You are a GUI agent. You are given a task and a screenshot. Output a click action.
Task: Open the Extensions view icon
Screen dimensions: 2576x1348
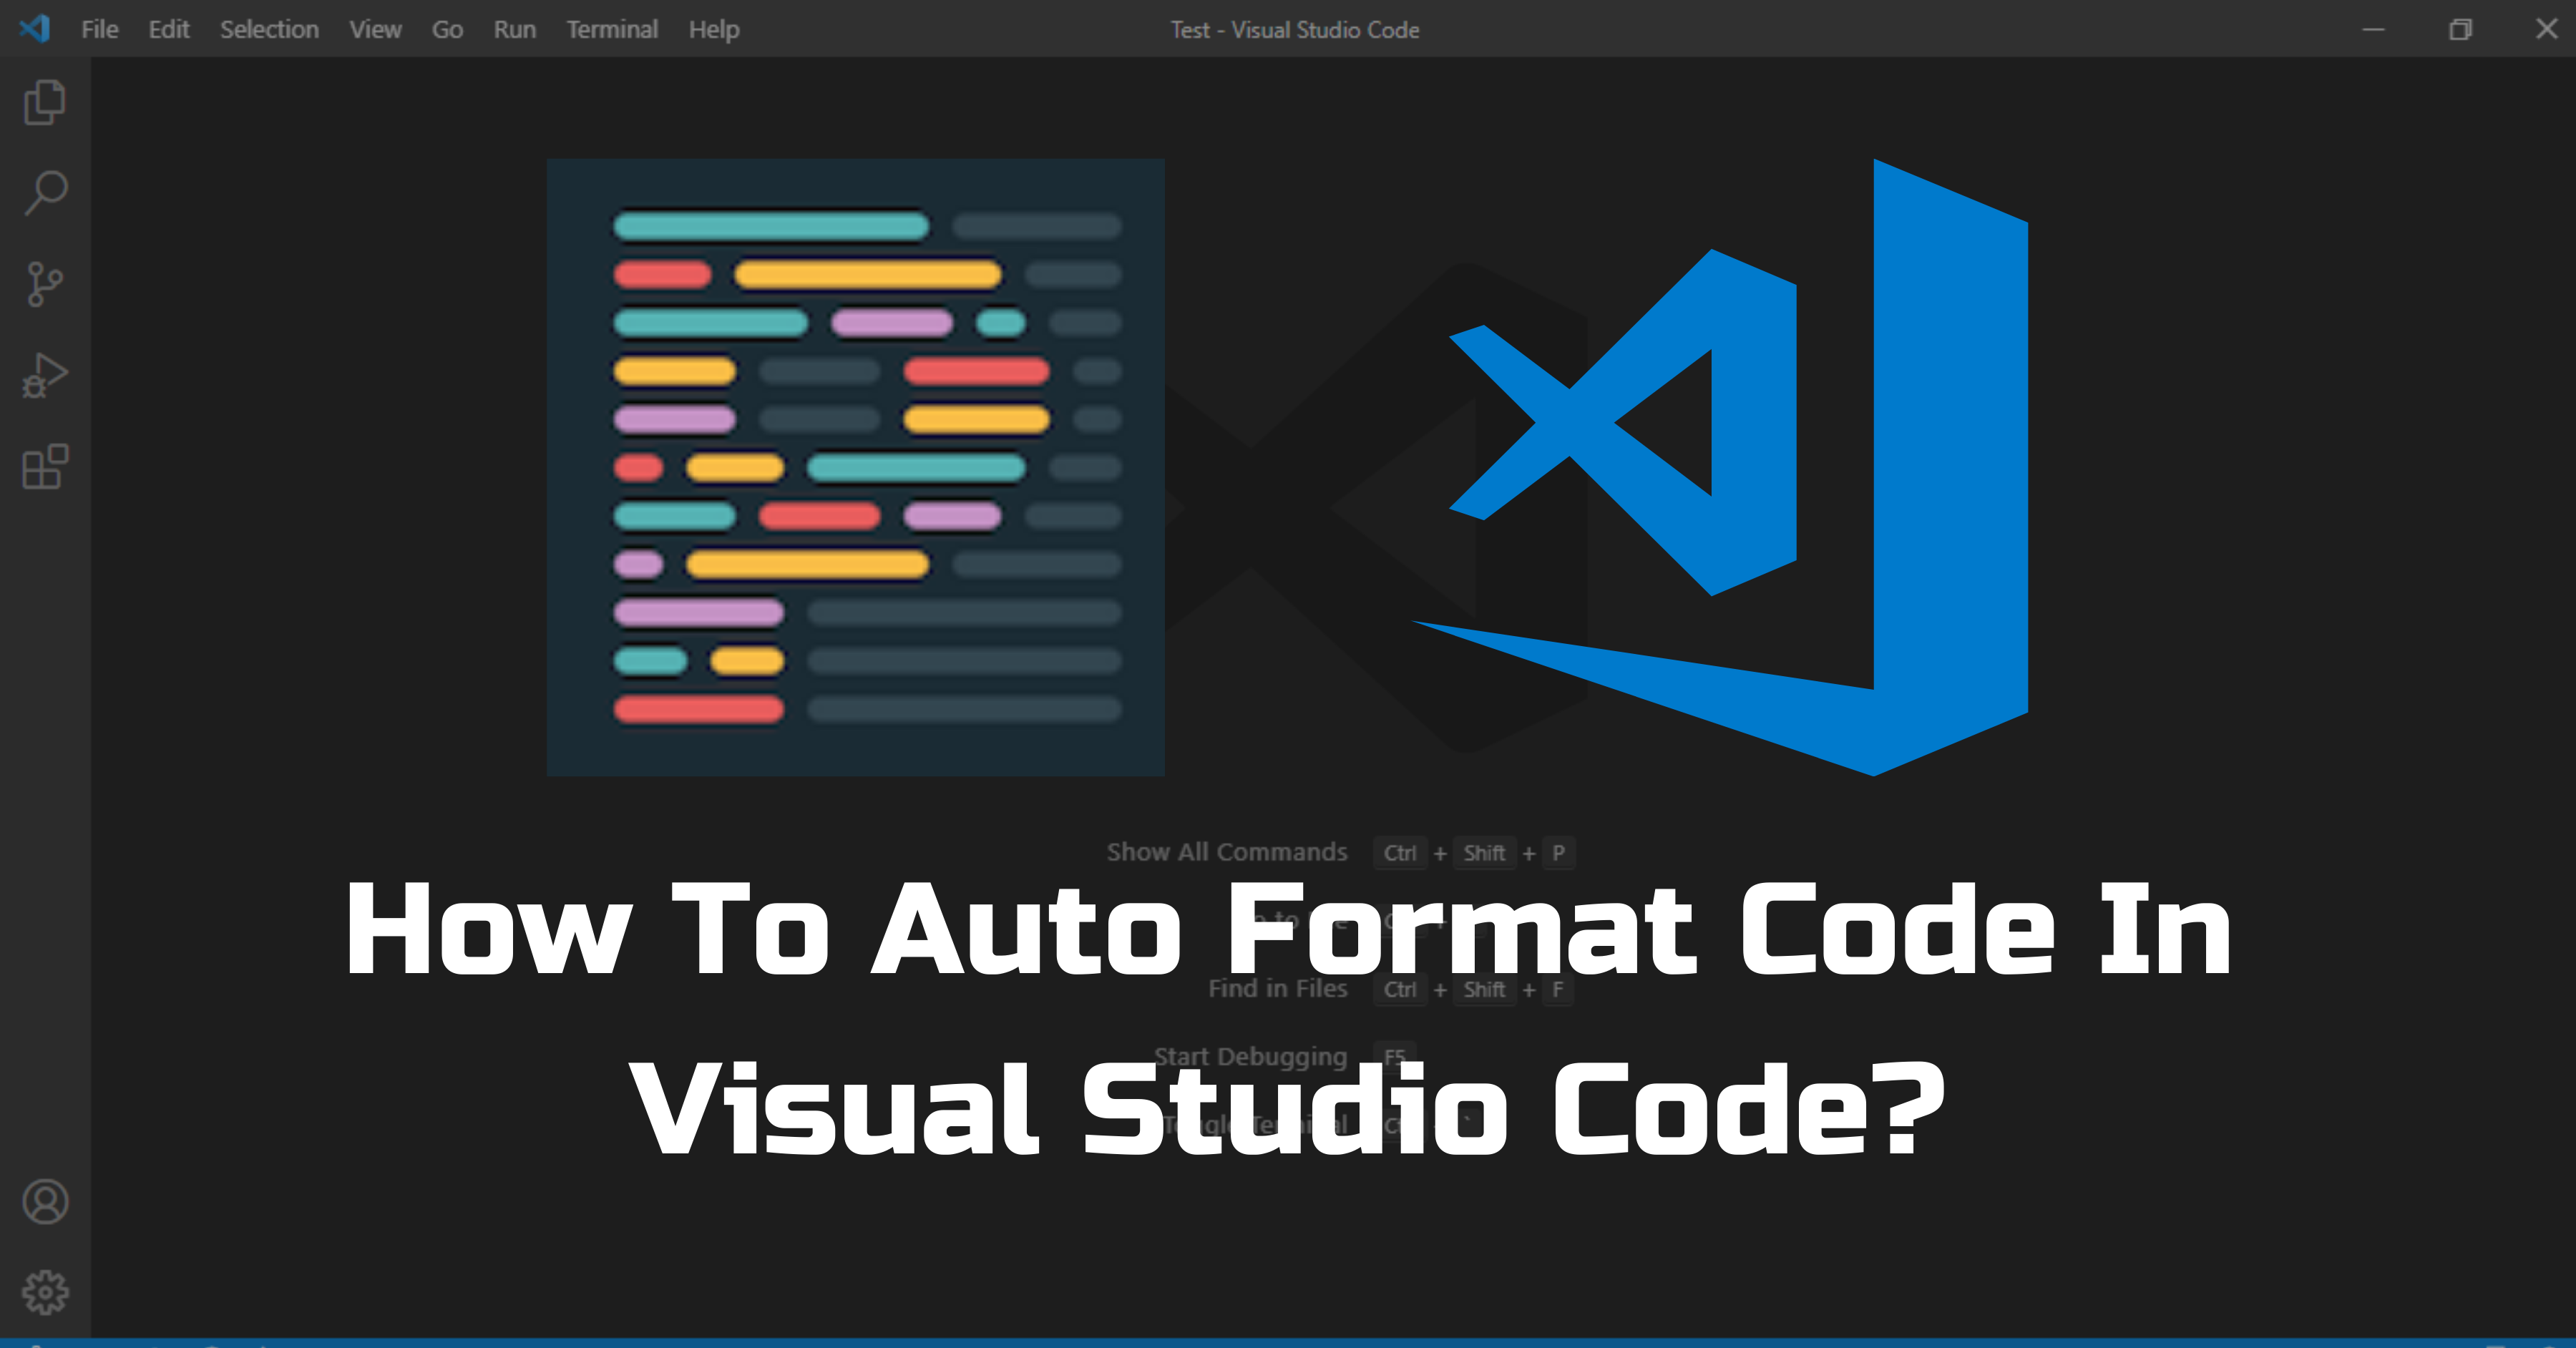tap(44, 467)
